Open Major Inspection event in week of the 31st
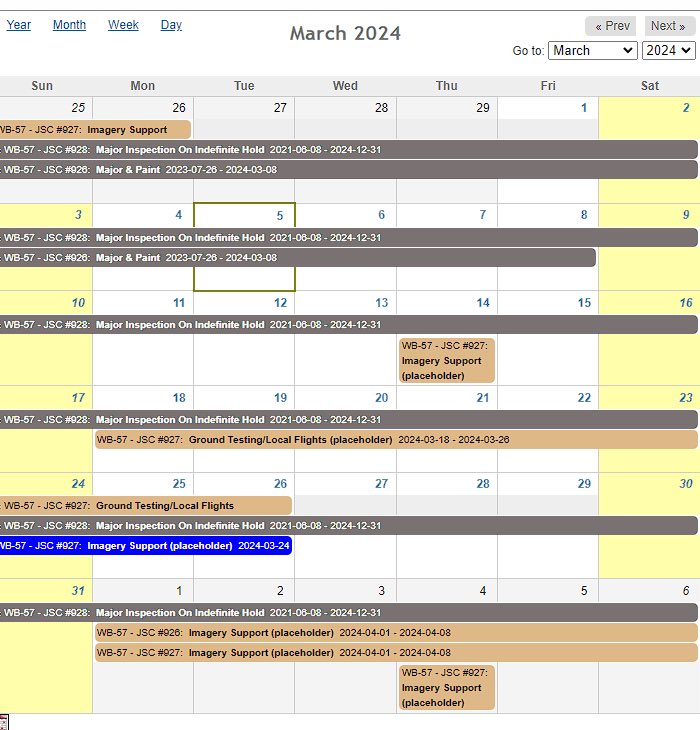The image size is (700, 730). pos(349,613)
